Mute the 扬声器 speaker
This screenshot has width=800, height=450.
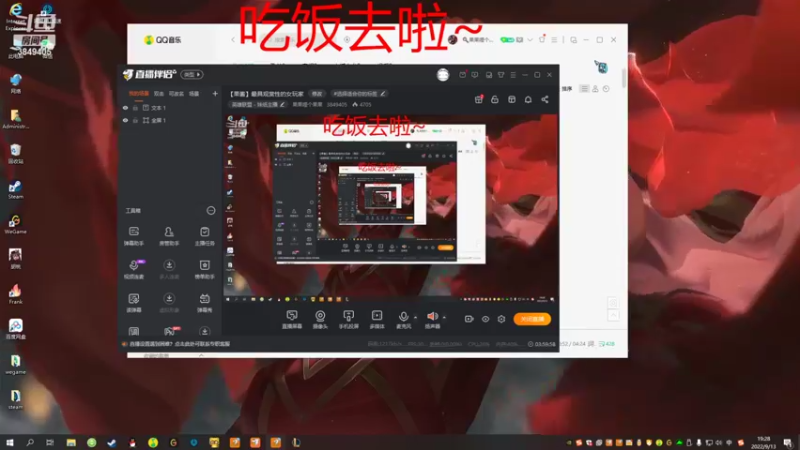[x=432, y=319]
